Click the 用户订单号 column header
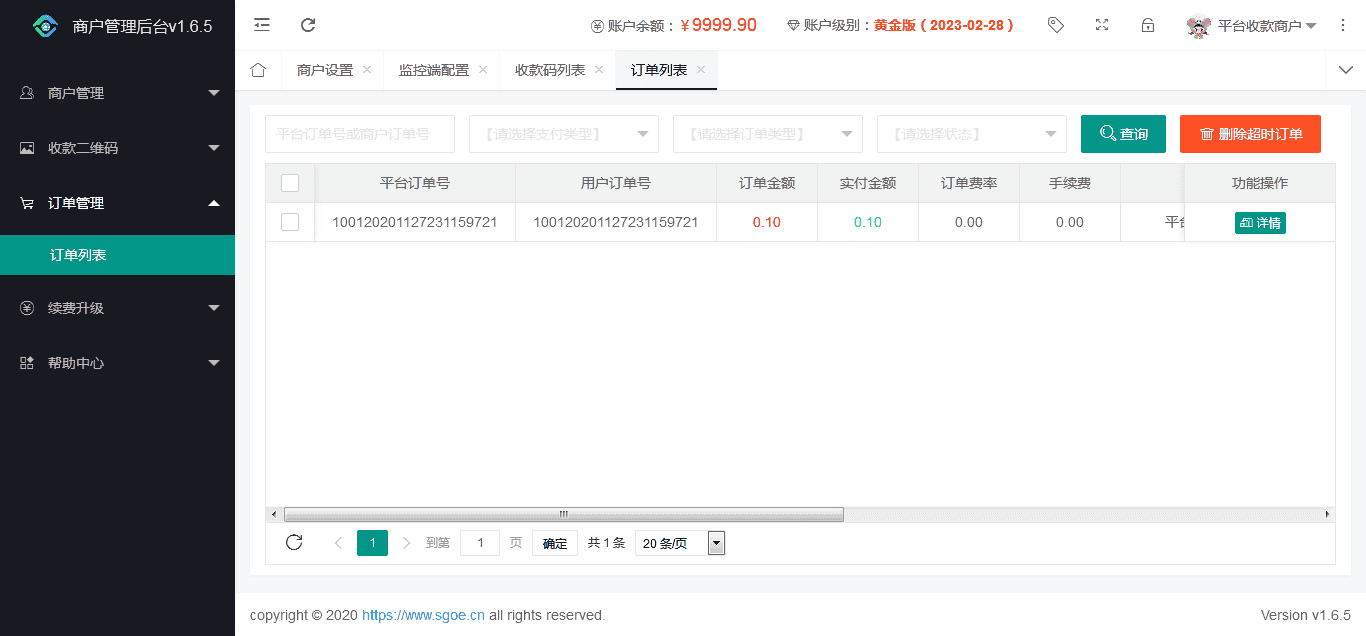This screenshot has width=1366, height=636. coord(616,183)
